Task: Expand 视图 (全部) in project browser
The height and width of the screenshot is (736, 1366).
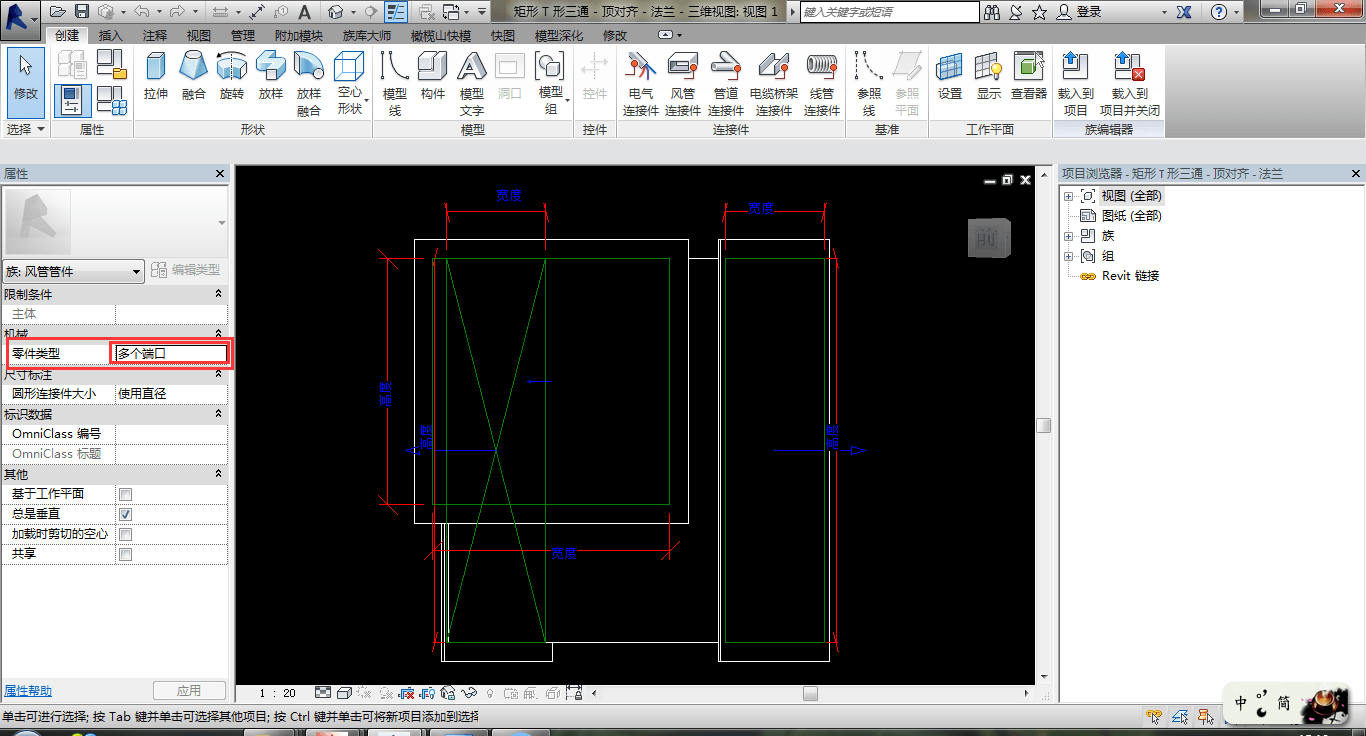Action: [x=1069, y=196]
